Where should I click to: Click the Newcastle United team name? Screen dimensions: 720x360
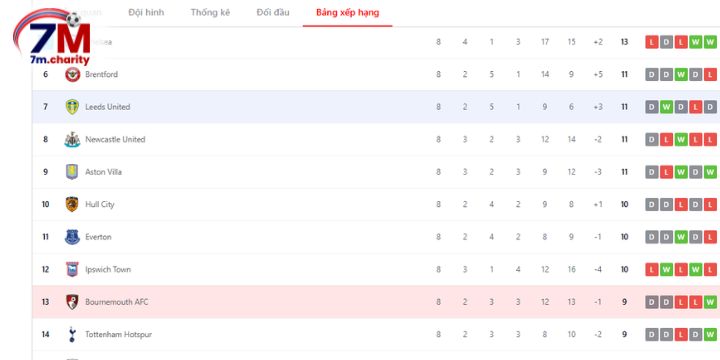tap(115, 140)
